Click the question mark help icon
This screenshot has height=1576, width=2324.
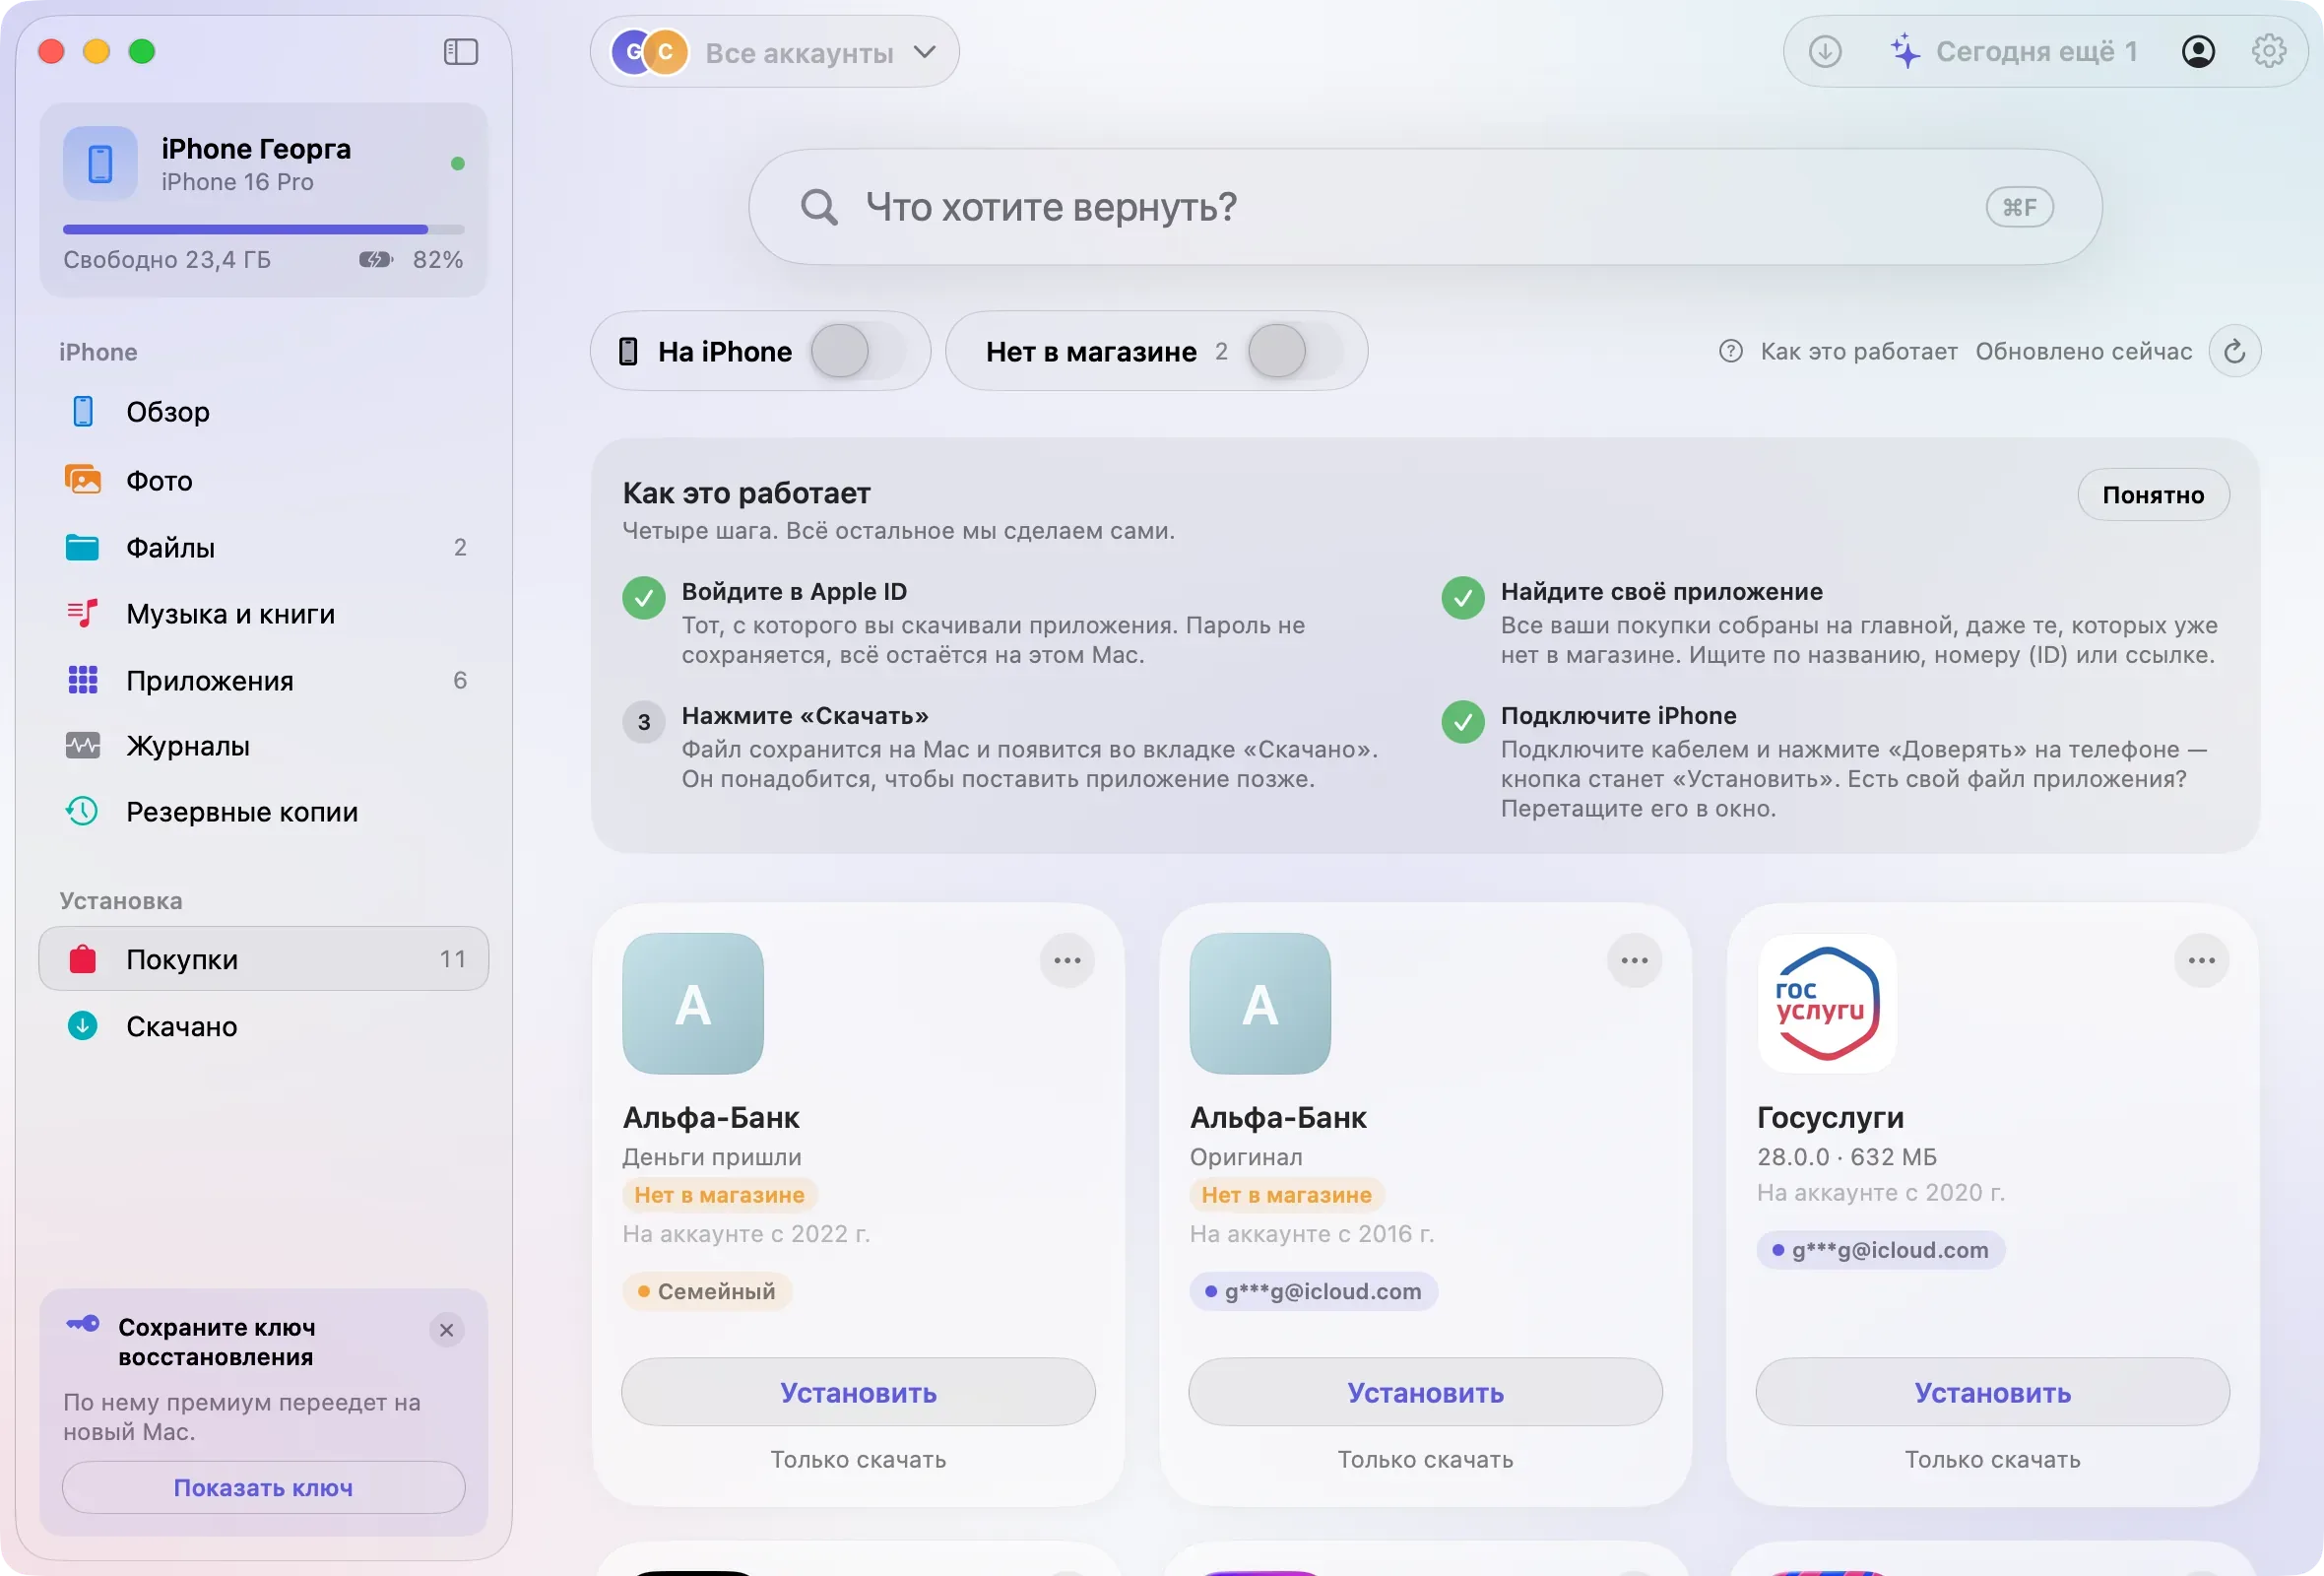1731,351
